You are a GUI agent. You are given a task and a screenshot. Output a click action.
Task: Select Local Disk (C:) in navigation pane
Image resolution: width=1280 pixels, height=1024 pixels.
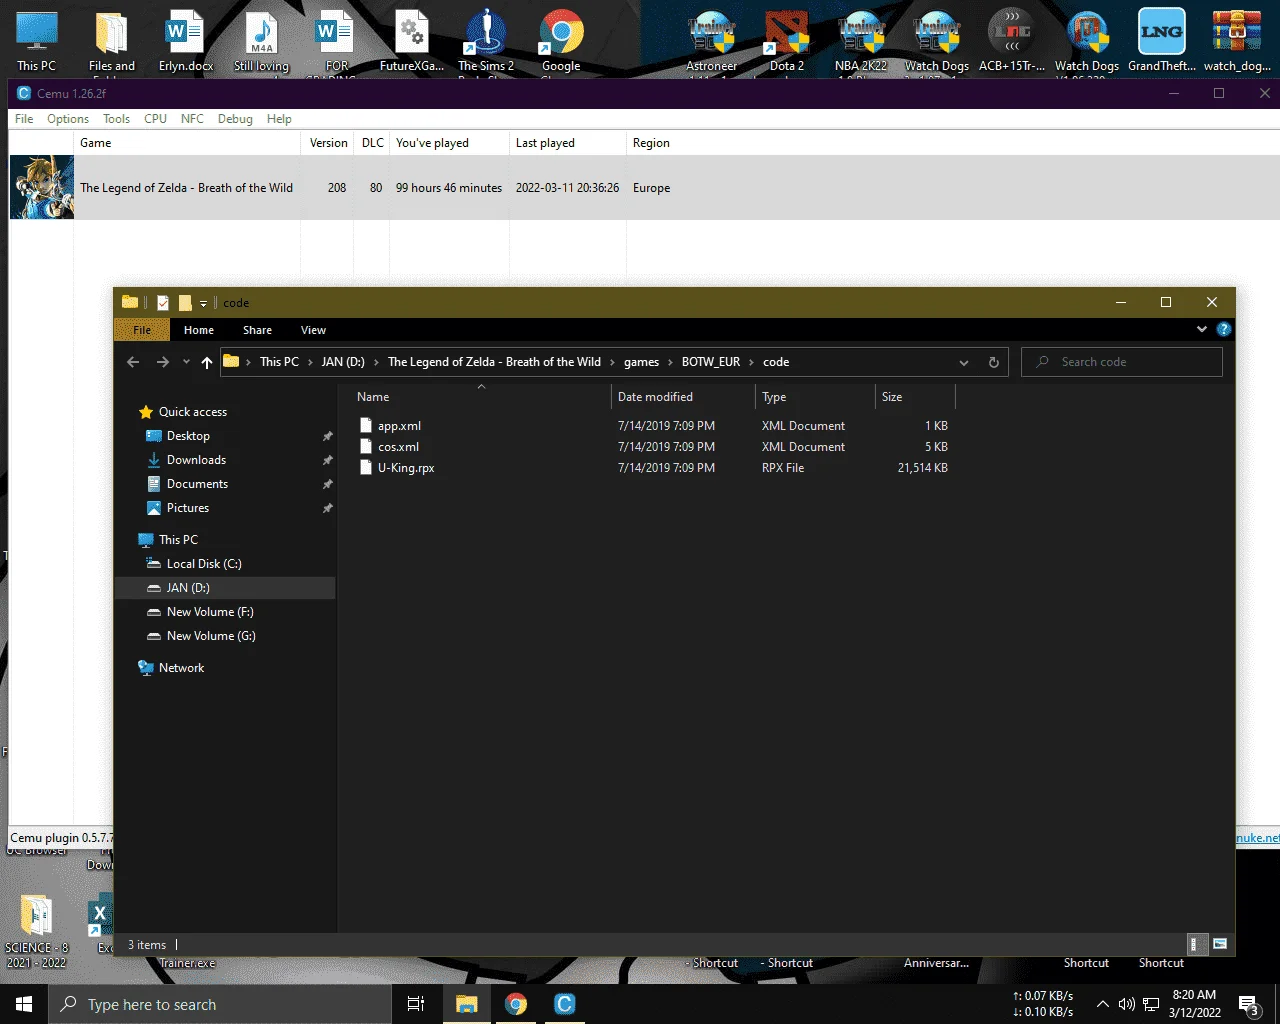click(x=204, y=564)
